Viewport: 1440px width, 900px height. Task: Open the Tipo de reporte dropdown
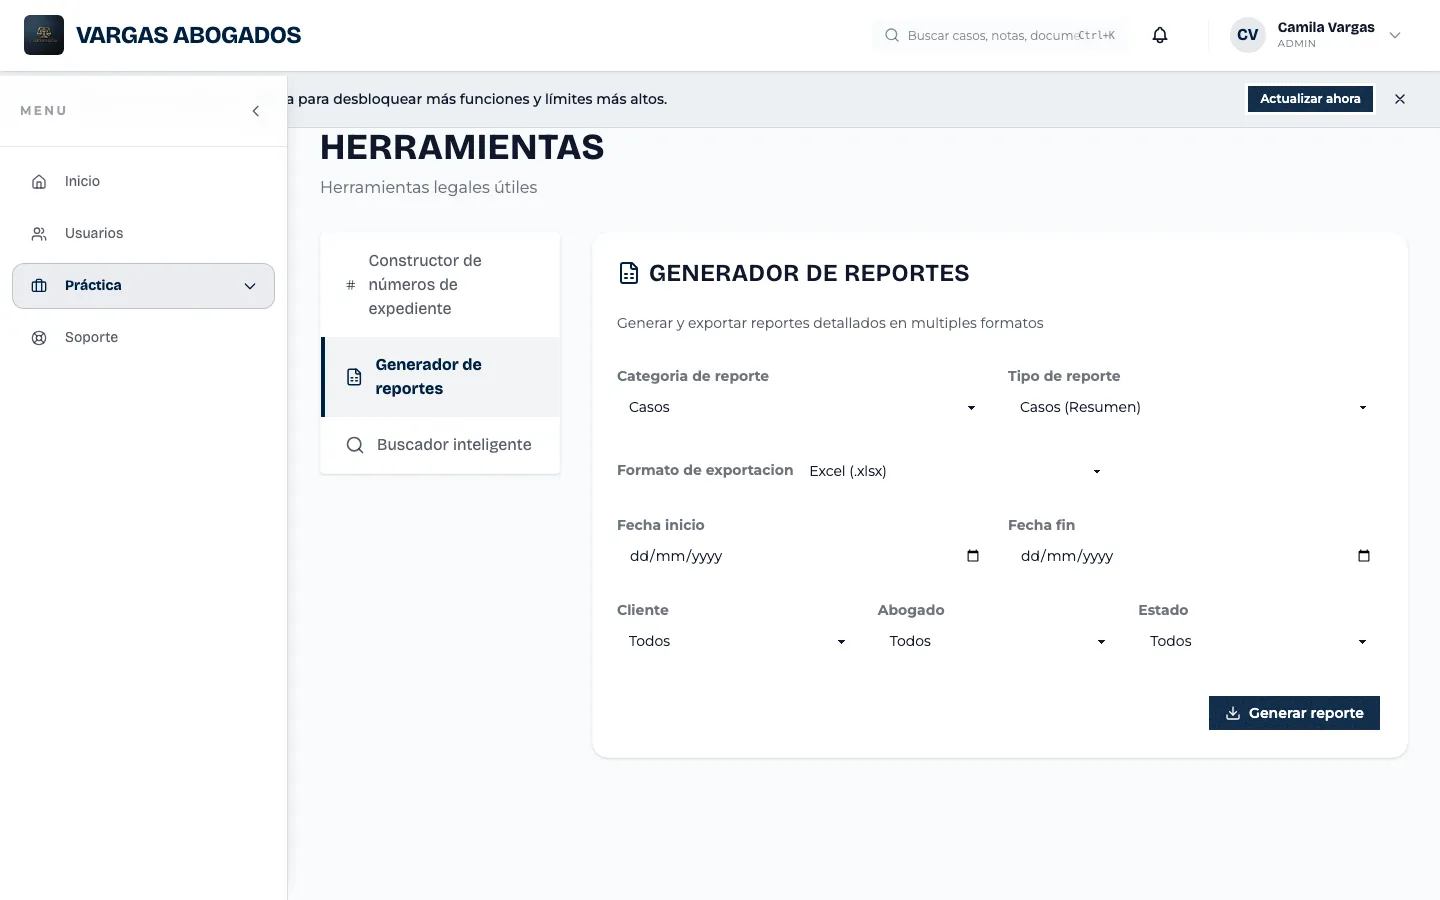tap(1192, 407)
